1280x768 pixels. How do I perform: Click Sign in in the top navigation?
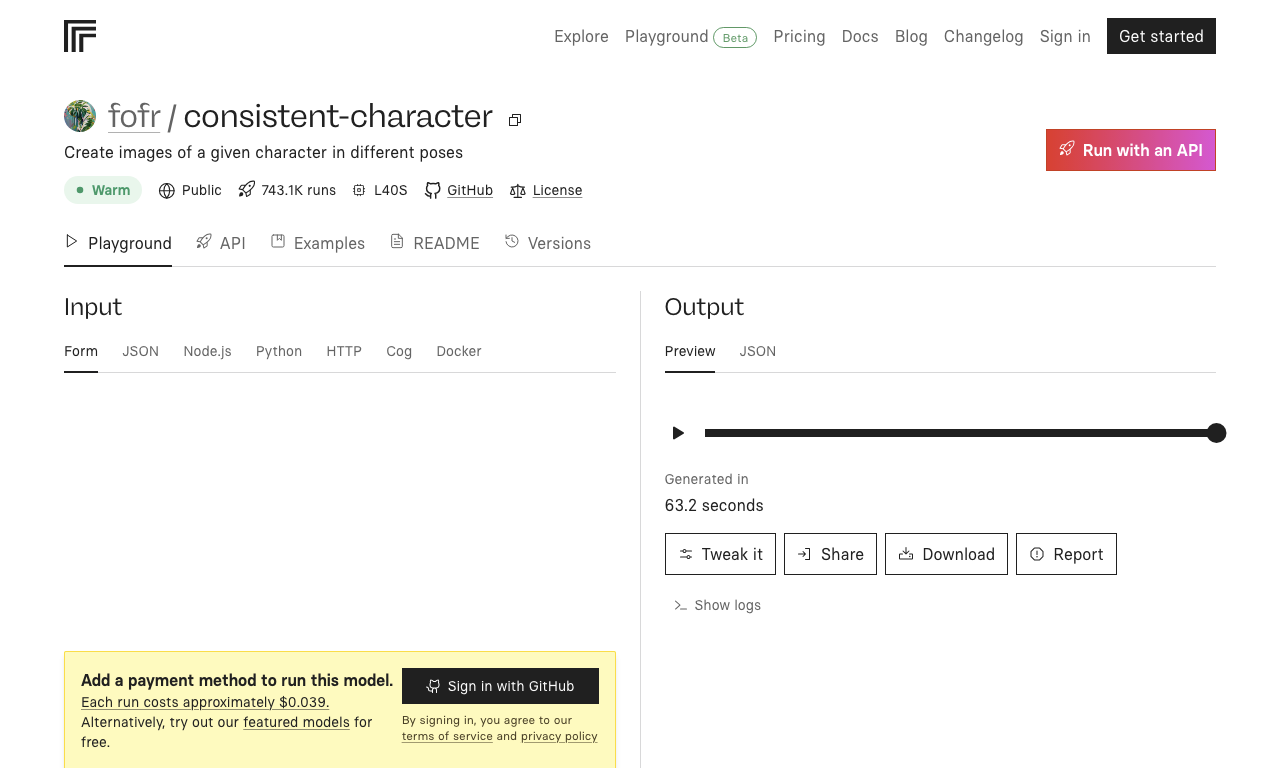tap(1065, 36)
